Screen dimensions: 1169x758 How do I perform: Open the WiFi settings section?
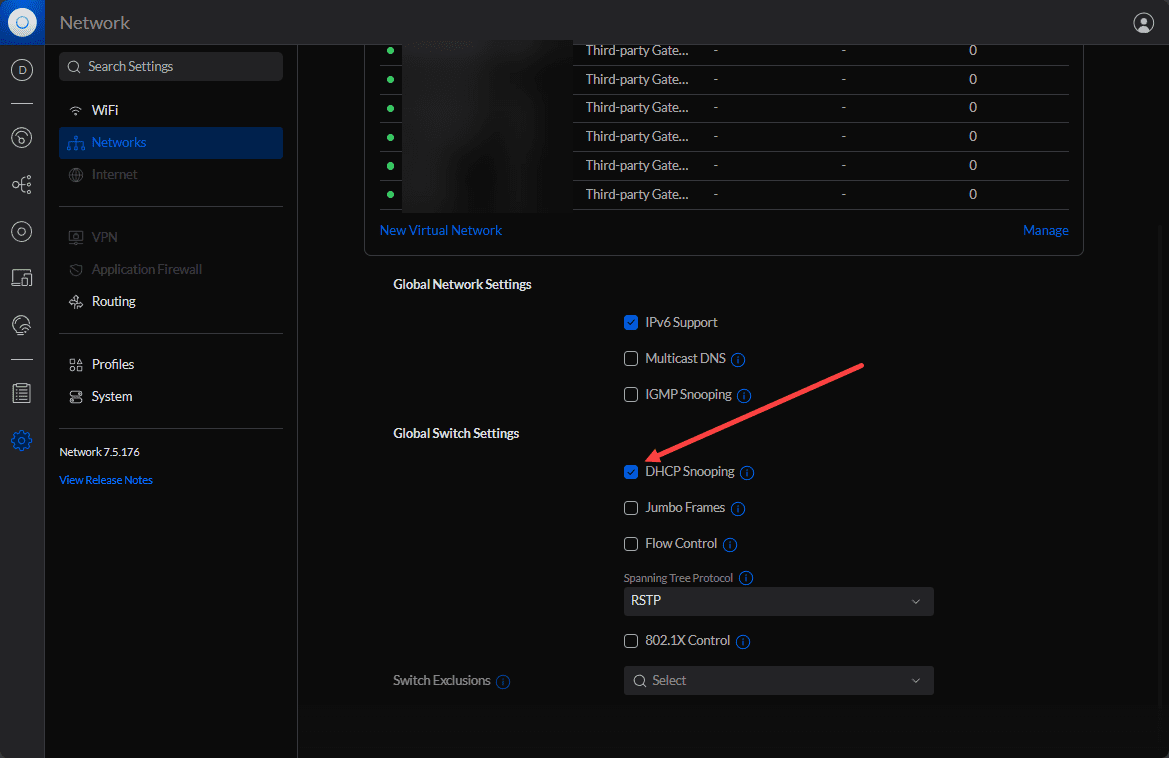click(x=105, y=110)
